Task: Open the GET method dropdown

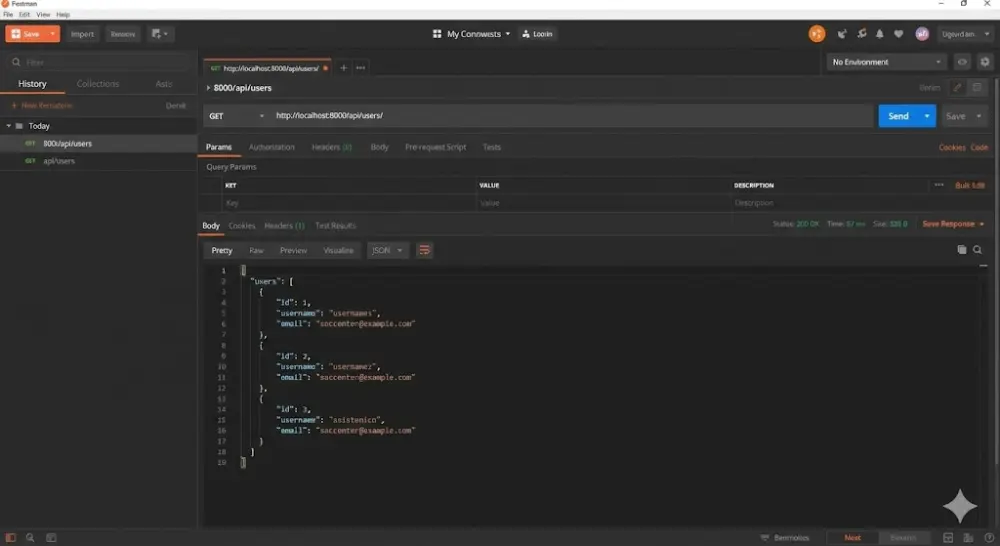Action: (235, 116)
